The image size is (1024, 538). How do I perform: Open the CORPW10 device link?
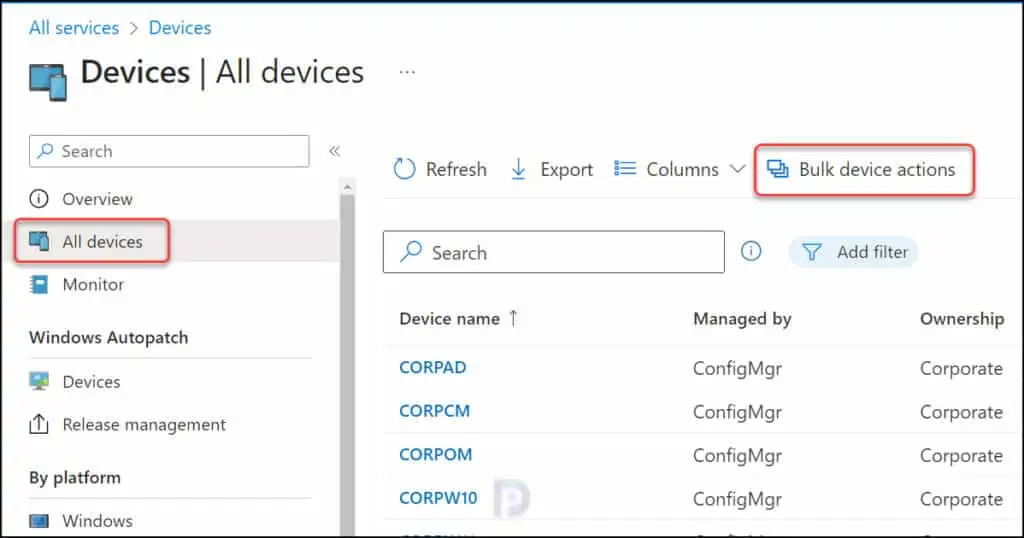click(438, 498)
